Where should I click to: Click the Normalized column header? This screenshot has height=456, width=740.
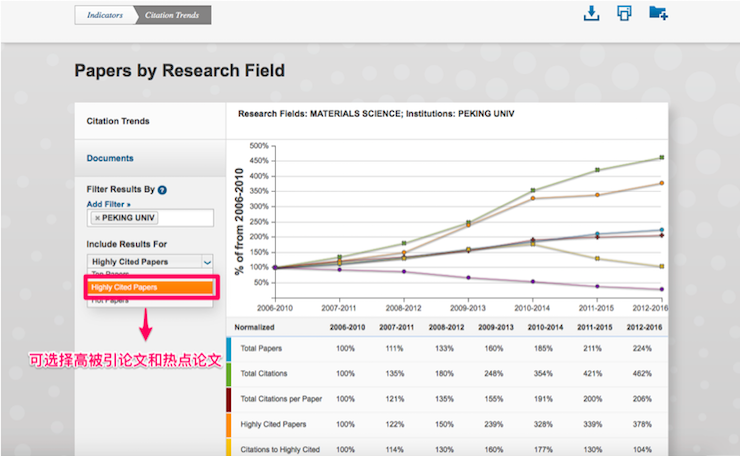(x=257, y=327)
